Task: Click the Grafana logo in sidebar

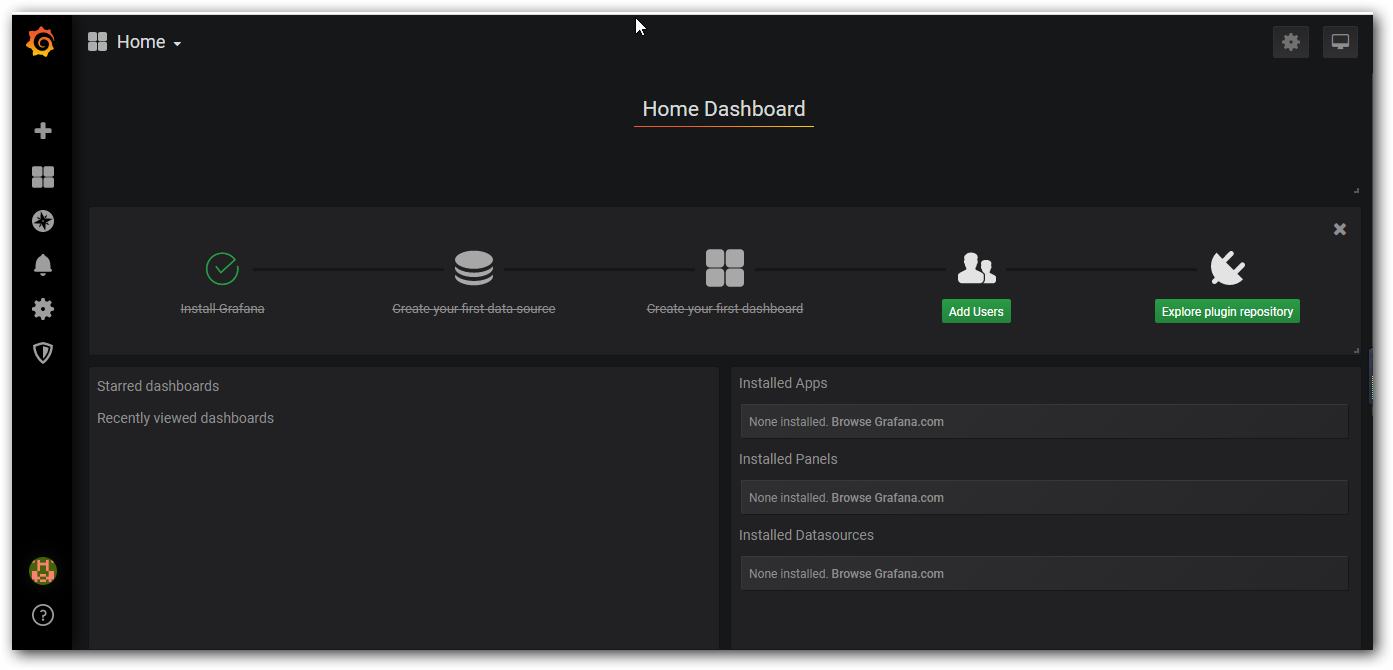Action: (41, 42)
